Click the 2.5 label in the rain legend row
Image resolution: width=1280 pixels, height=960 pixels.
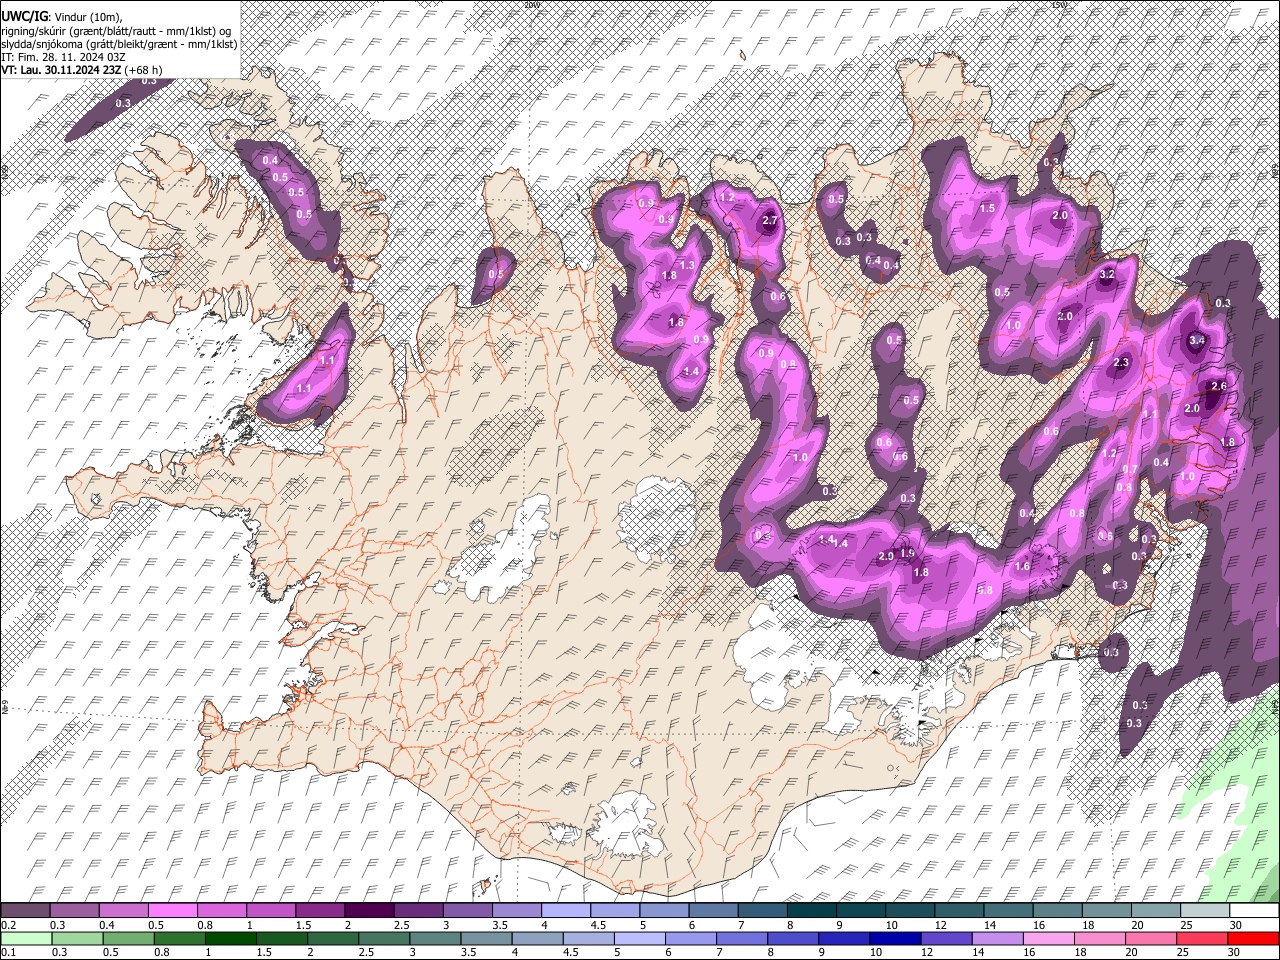click(366, 952)
